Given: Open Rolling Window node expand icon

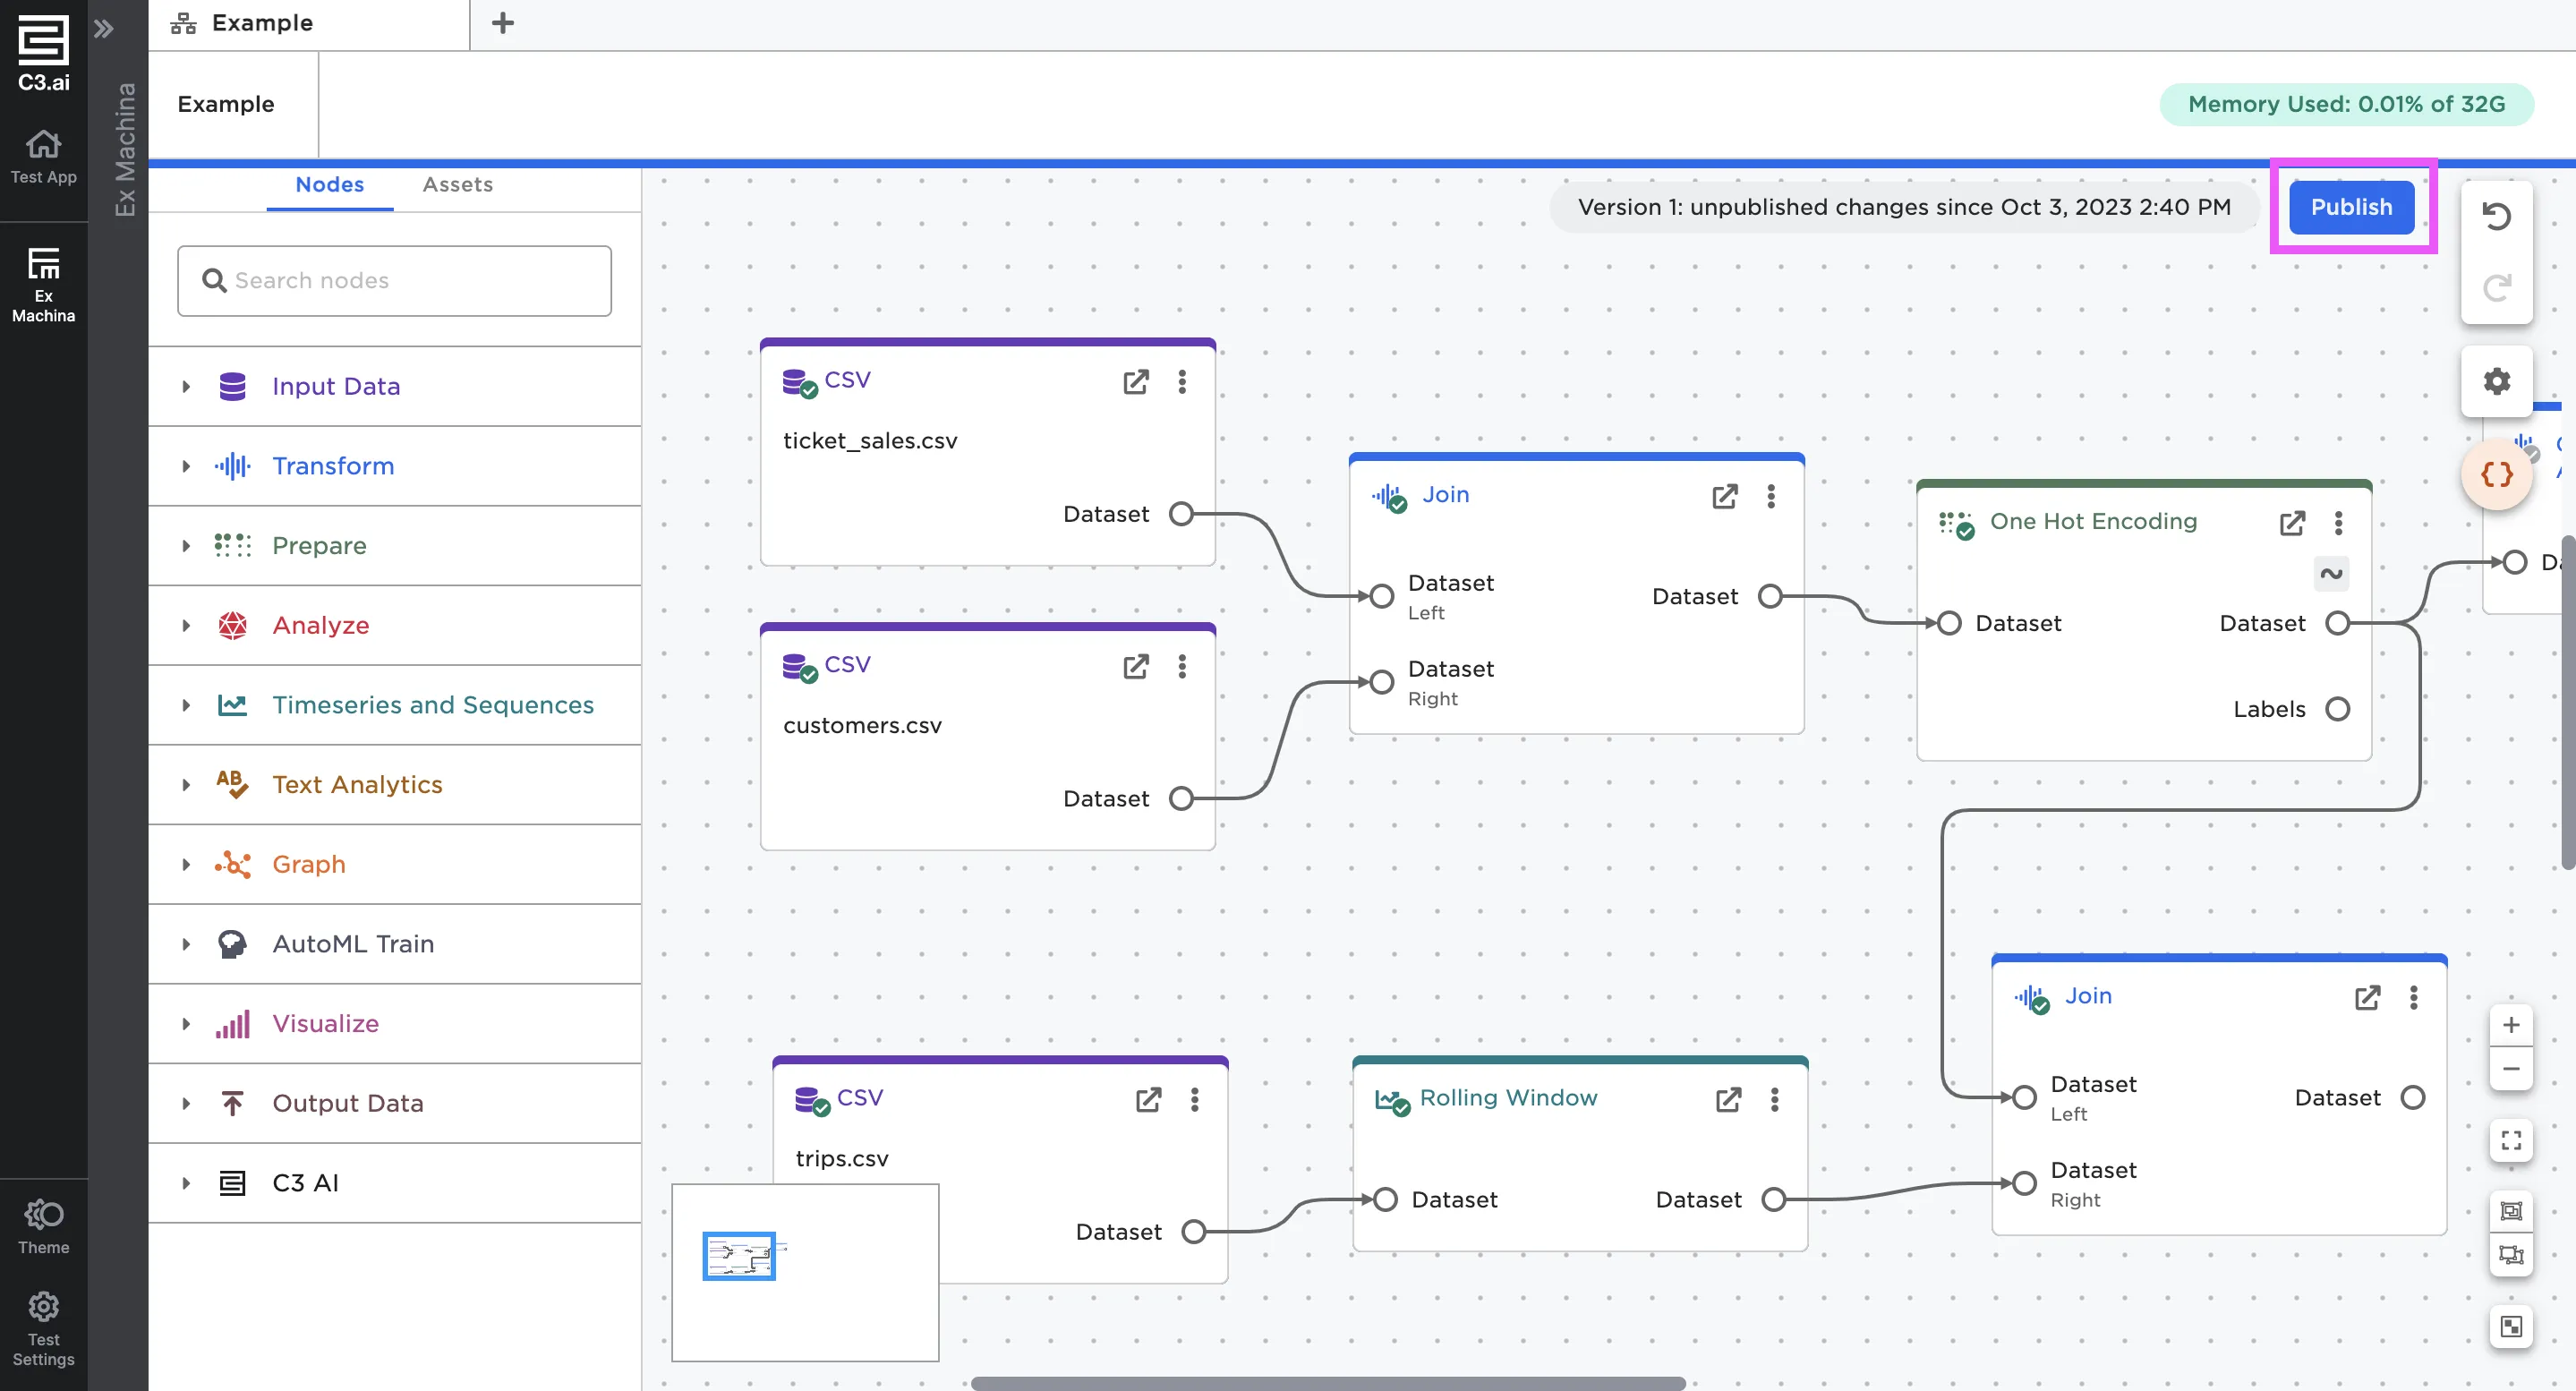Looking at the screenshot, I should pyautogui.click(x=1728, y=1099).
